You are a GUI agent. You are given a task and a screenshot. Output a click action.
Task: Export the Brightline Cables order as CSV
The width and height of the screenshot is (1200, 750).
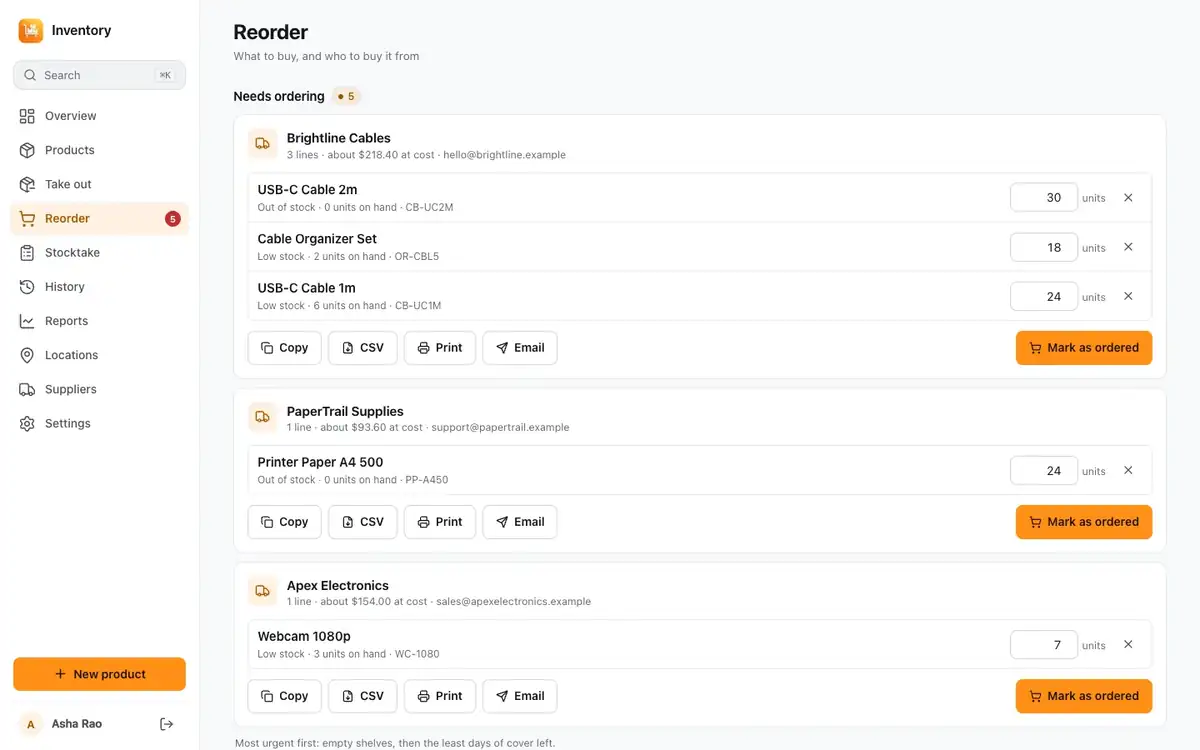point(363,348)
